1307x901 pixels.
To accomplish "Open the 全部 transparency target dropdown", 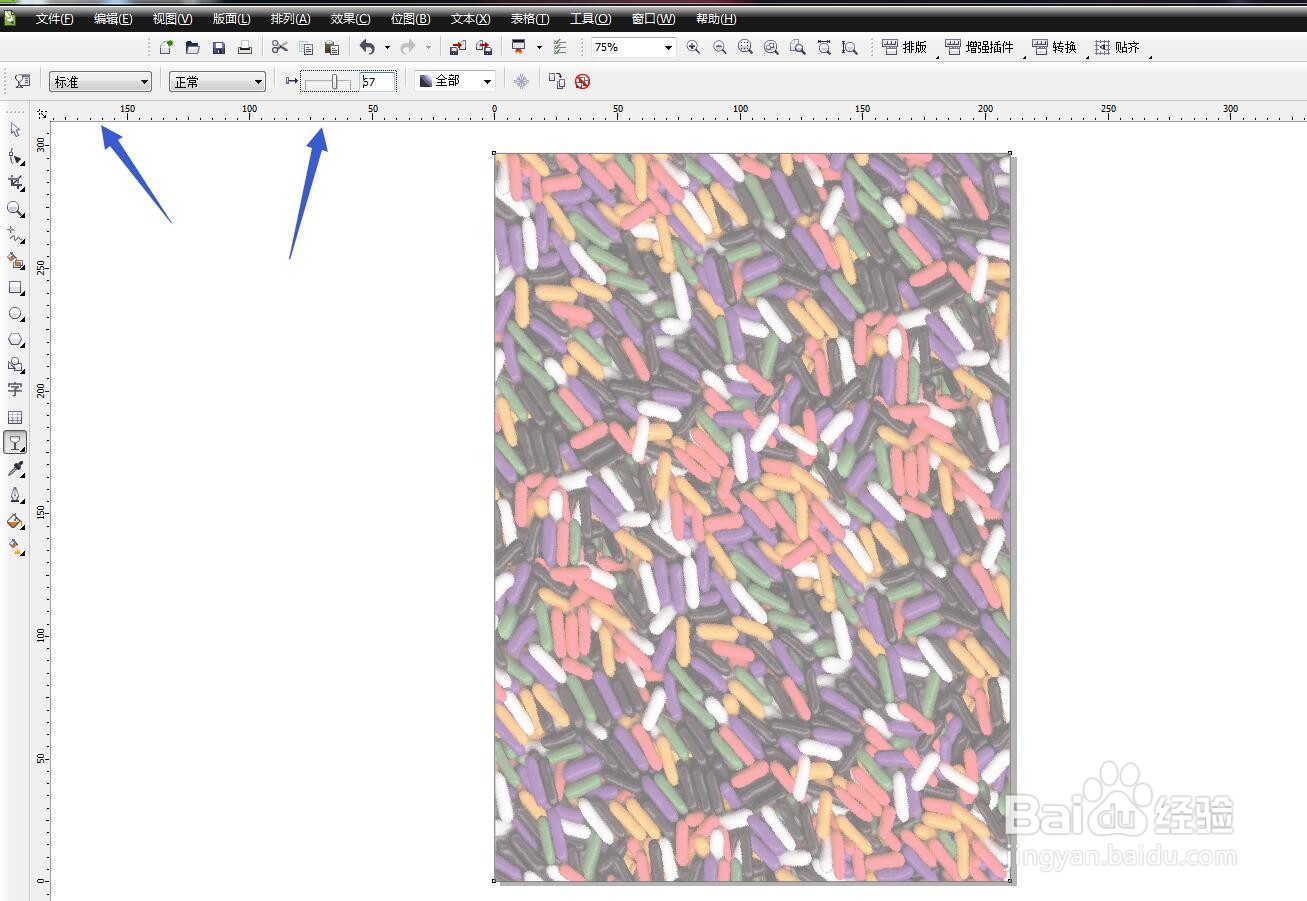I will click(455, 81).
